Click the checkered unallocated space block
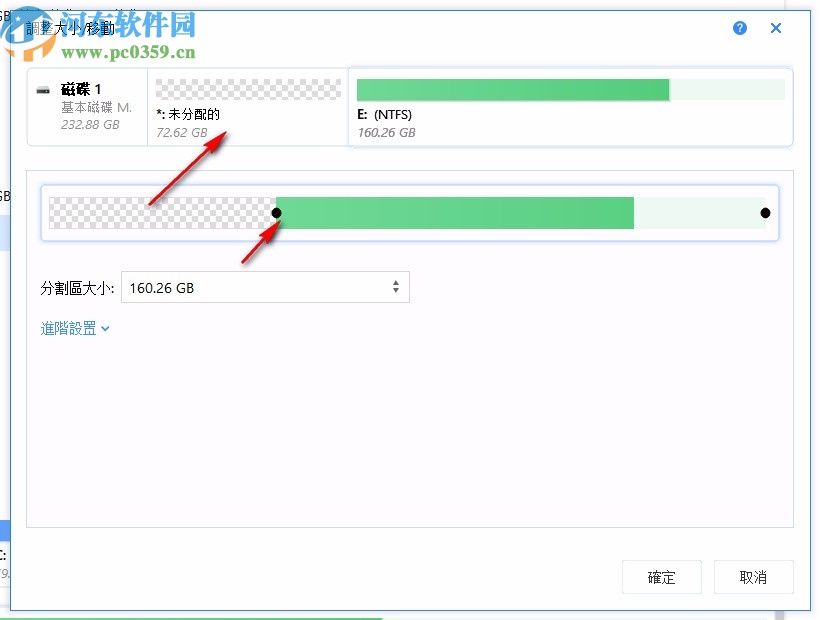 click(247, 88)
